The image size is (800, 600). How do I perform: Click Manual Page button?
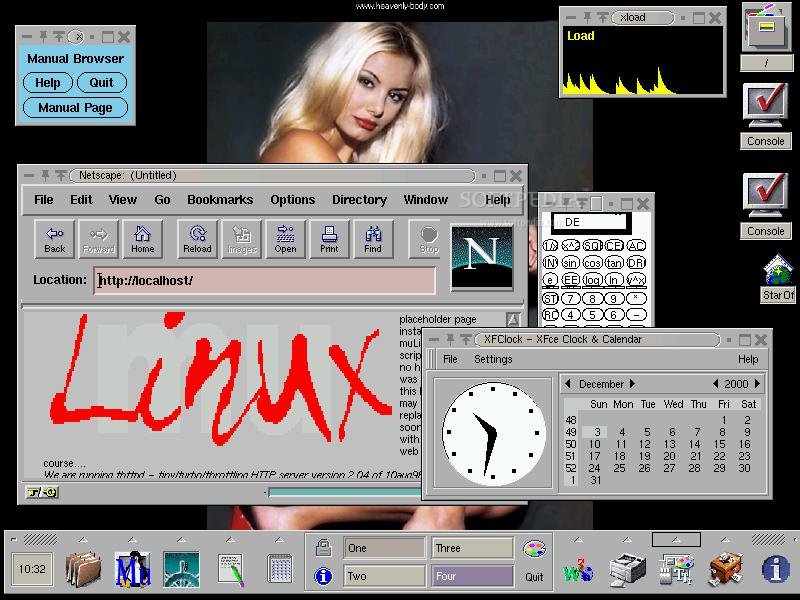[x=75, y=108]
